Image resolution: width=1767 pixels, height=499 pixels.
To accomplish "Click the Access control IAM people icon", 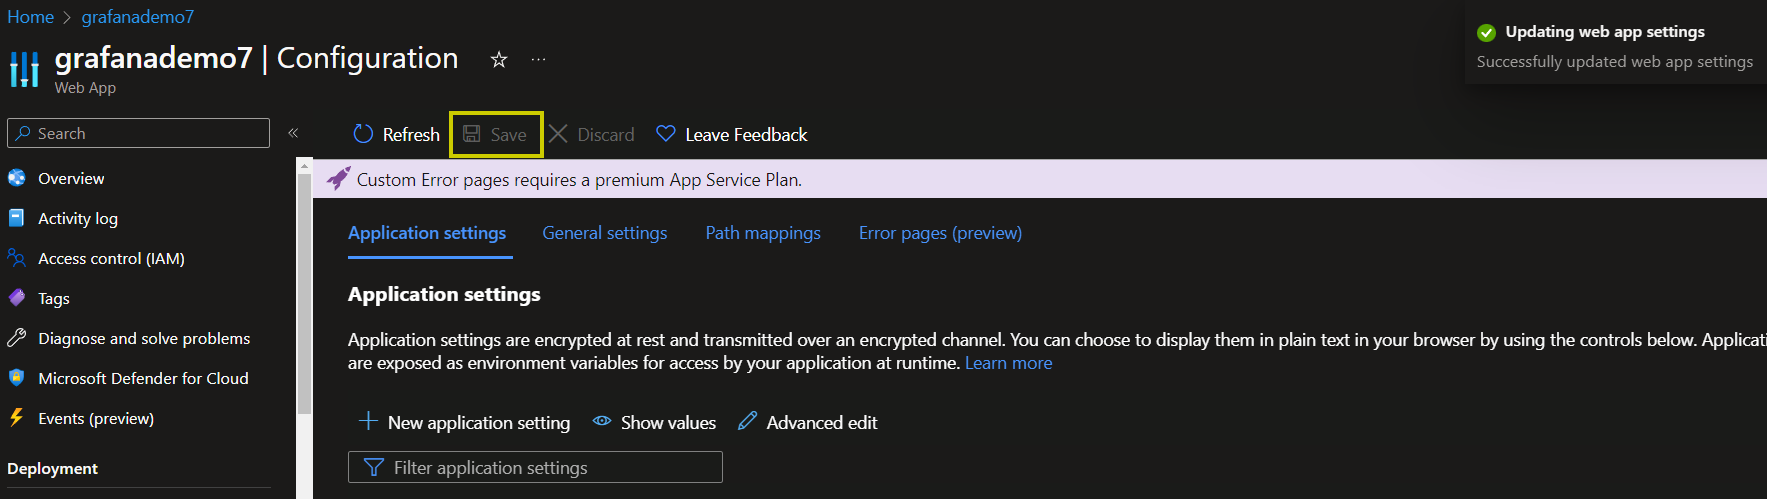I will point(16,258).
